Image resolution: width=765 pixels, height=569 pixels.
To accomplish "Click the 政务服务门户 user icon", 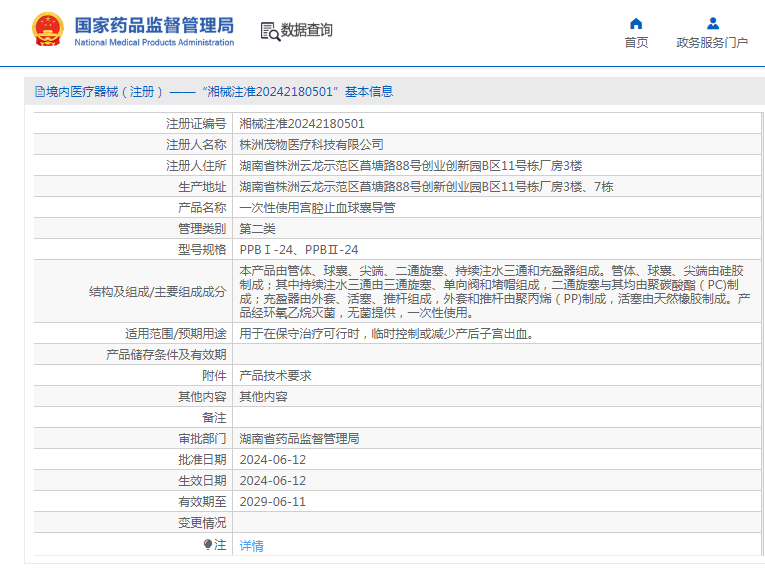I will click(x=713, y=23).
